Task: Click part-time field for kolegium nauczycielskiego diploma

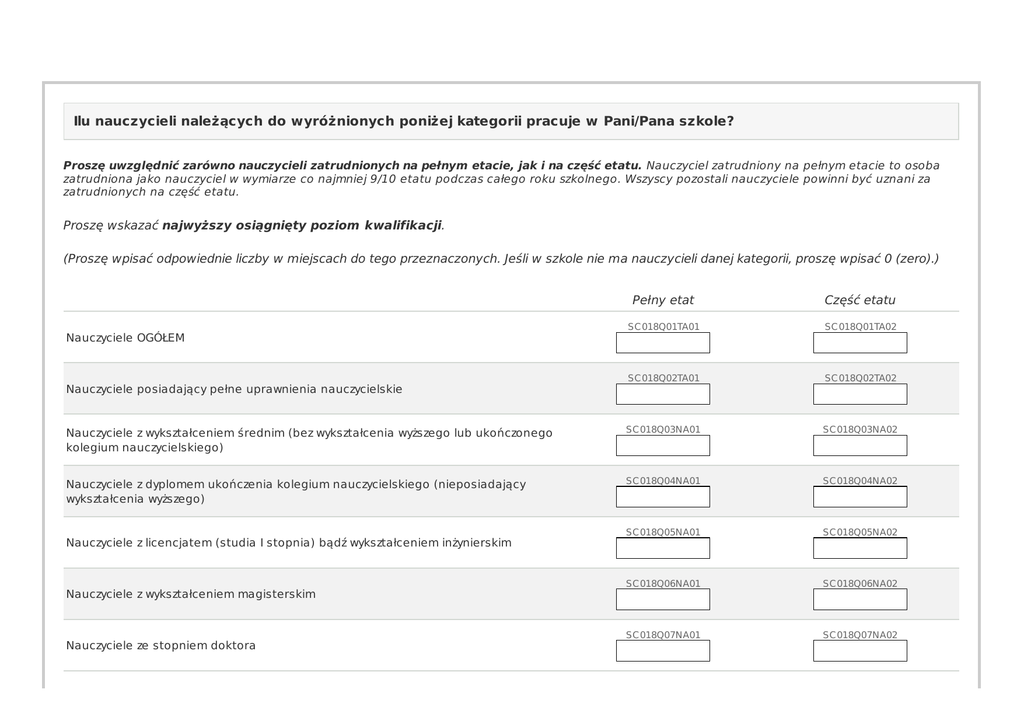Action: (x=859, y=497)
